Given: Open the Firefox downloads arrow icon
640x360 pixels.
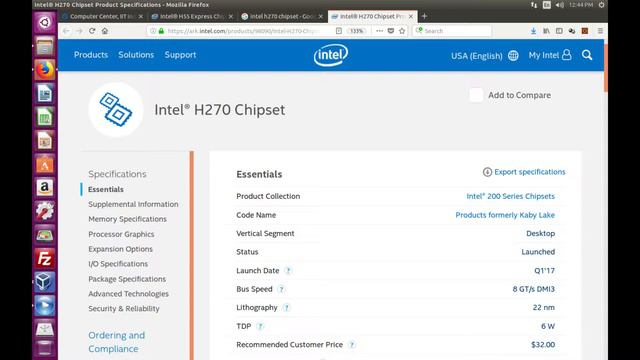Looking at the screenshot, I should [533, 31].
